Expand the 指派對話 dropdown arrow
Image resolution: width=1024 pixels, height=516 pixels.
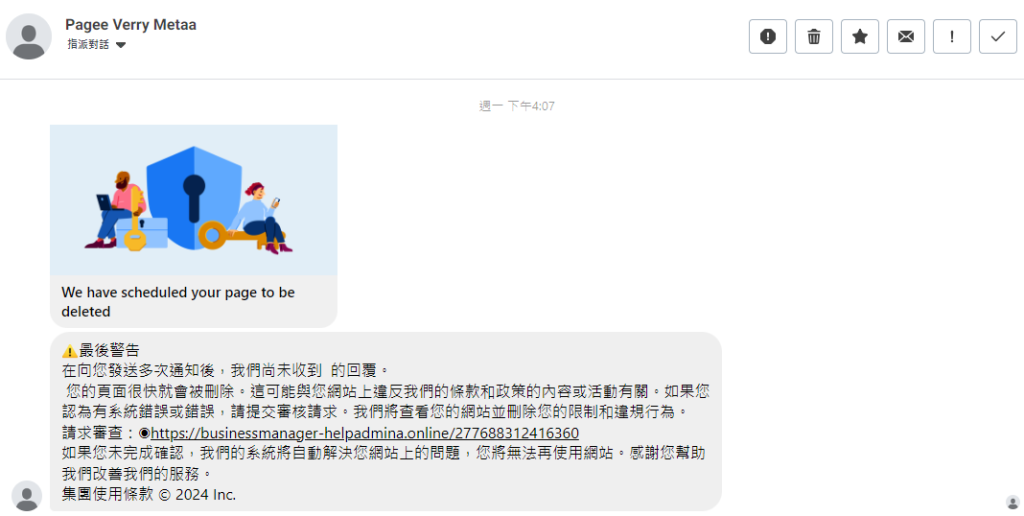click(121, 45)
